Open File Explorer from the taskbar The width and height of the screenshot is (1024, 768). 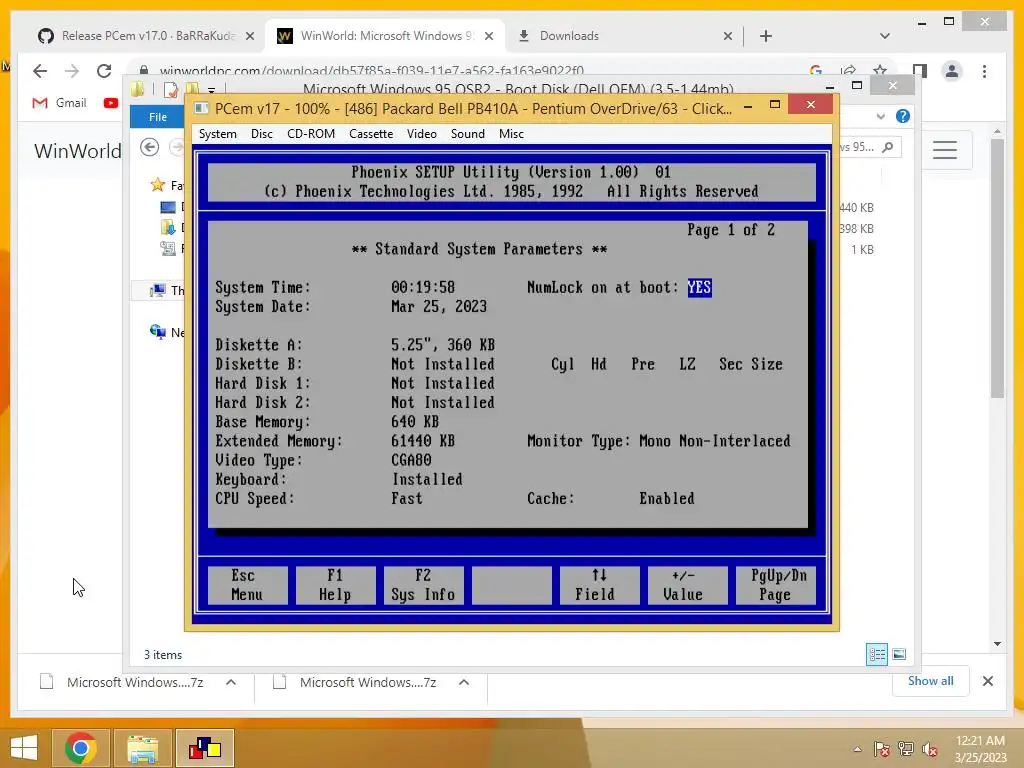tap(143, 748)
